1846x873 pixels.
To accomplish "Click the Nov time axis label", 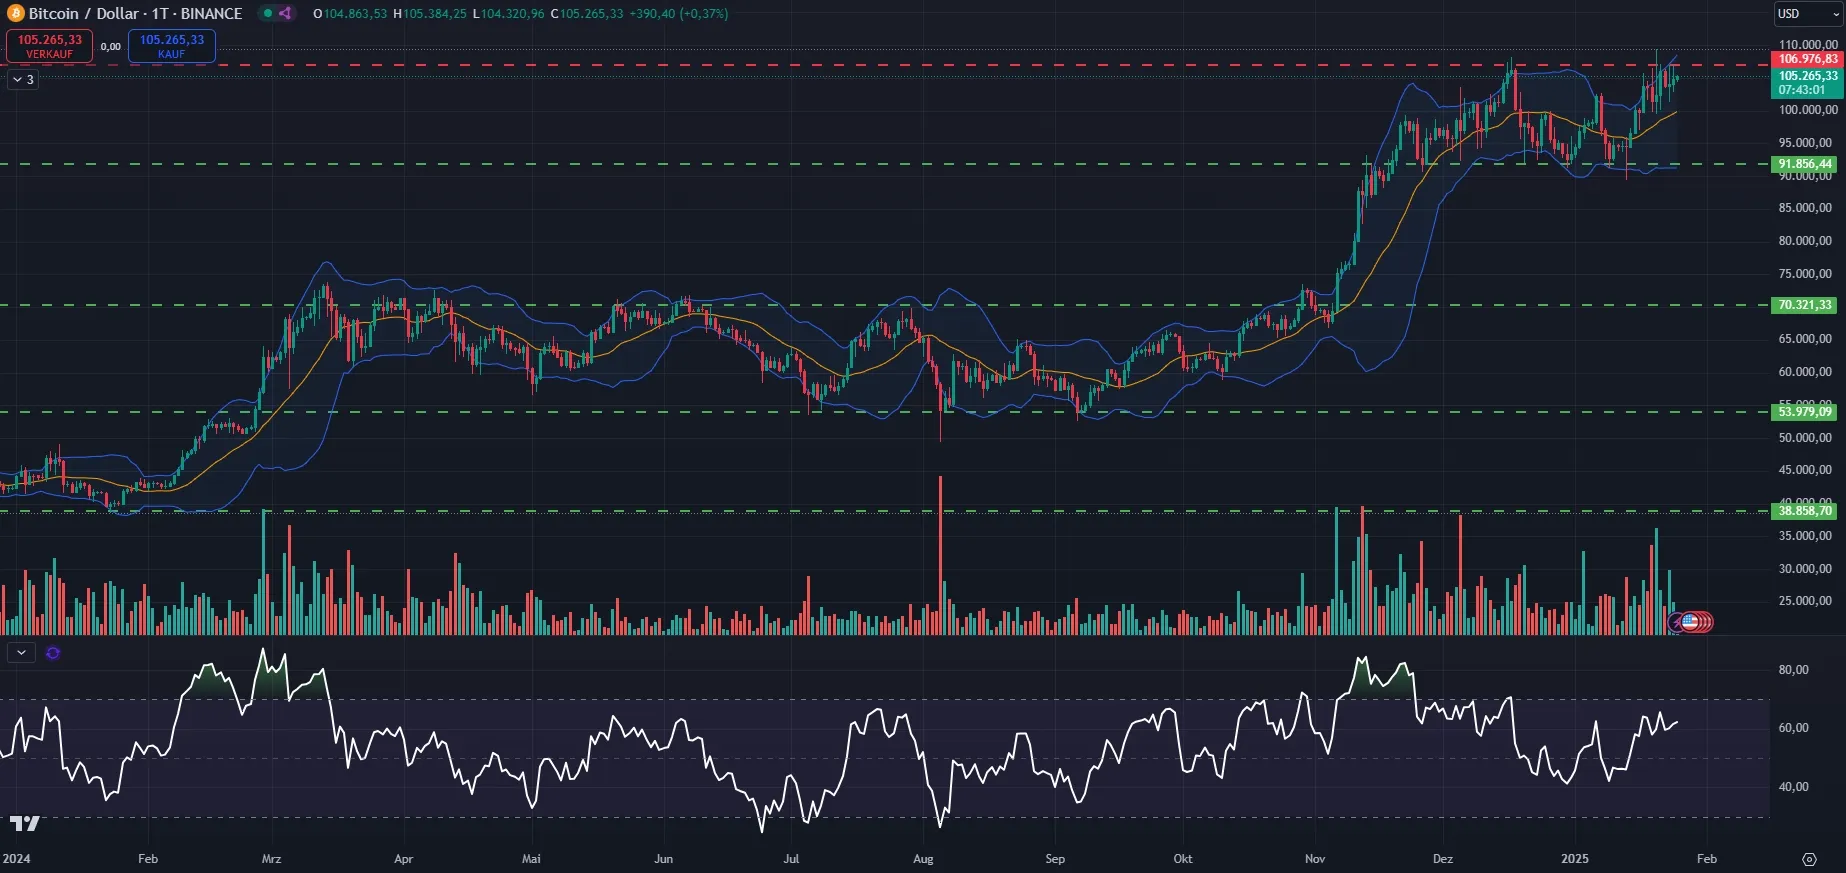I will [x=1315, y=858].
